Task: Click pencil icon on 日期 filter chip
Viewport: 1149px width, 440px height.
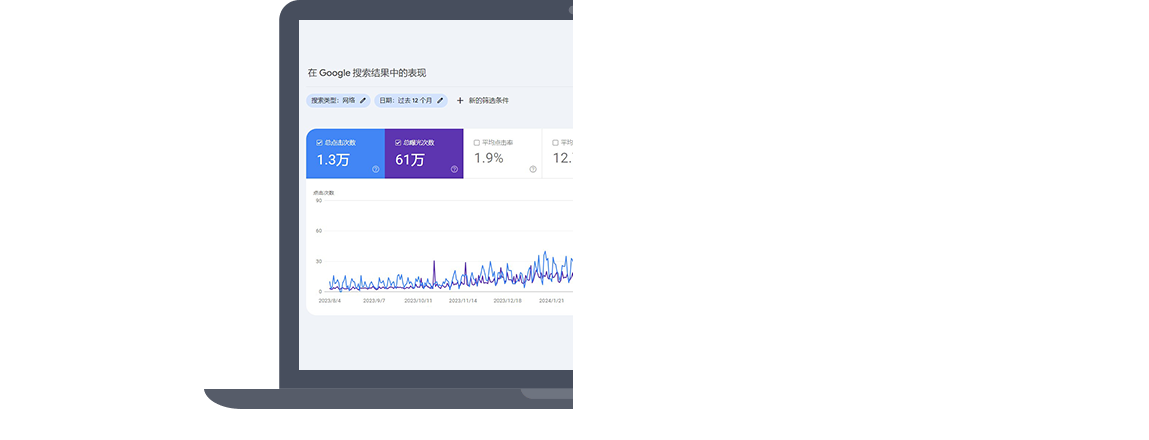Action: [440, 101]
